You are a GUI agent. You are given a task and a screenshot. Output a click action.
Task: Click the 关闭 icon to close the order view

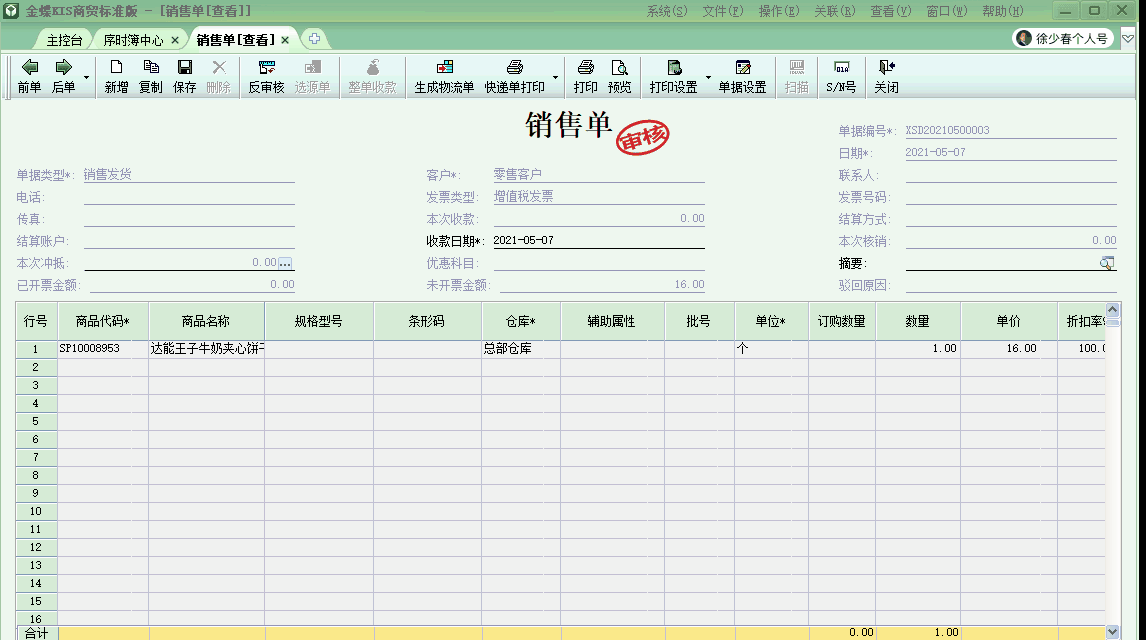tap(885, 77)
